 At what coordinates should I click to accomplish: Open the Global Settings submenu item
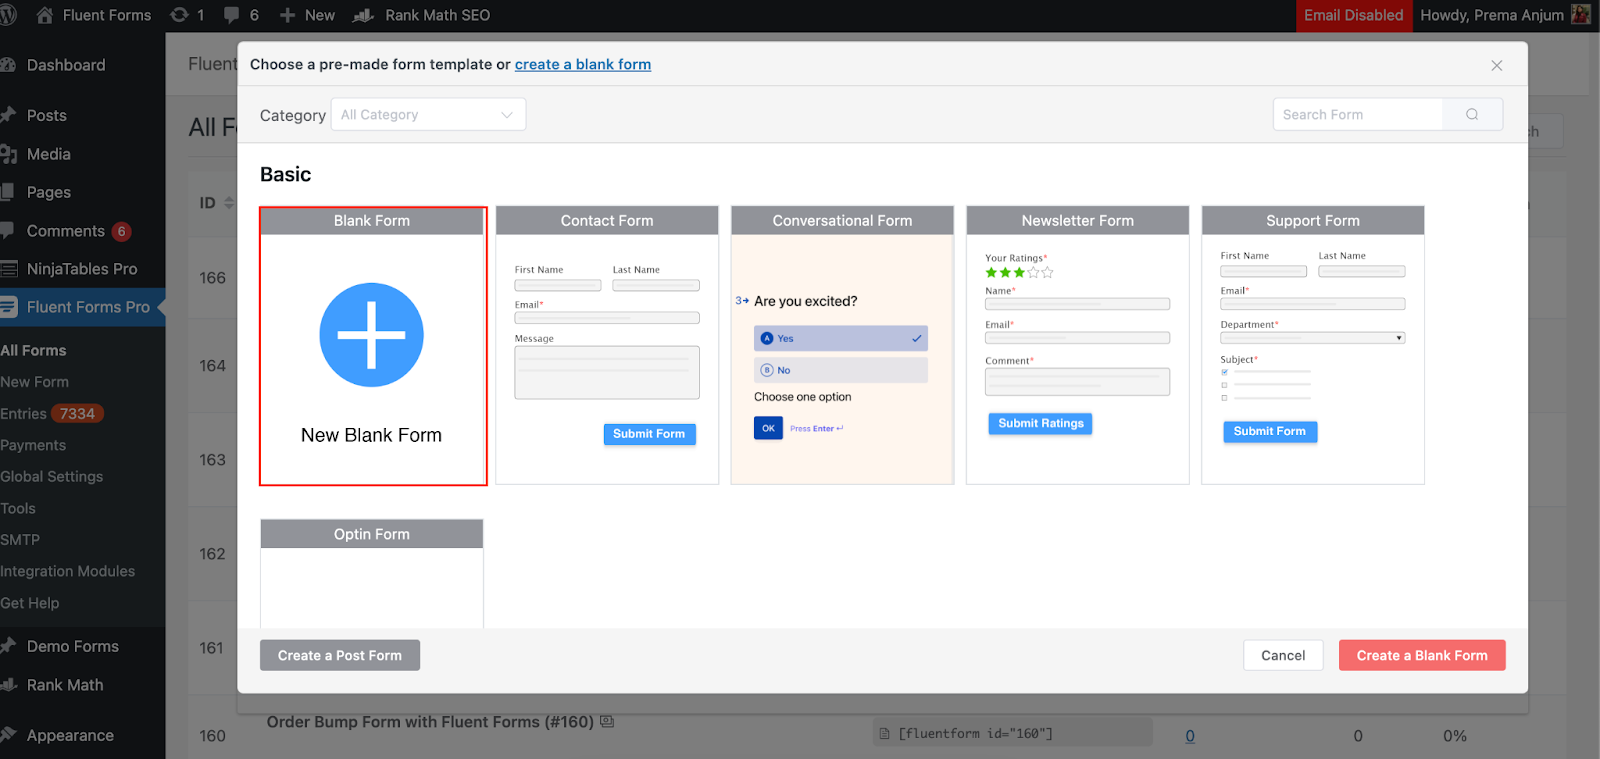point(52,476)
